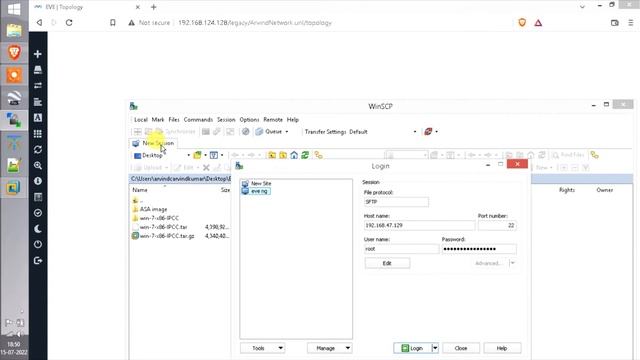The image size is (640, 360).
Task: Click EVE sidebar power Close lab icon
Action: [38, 244]
